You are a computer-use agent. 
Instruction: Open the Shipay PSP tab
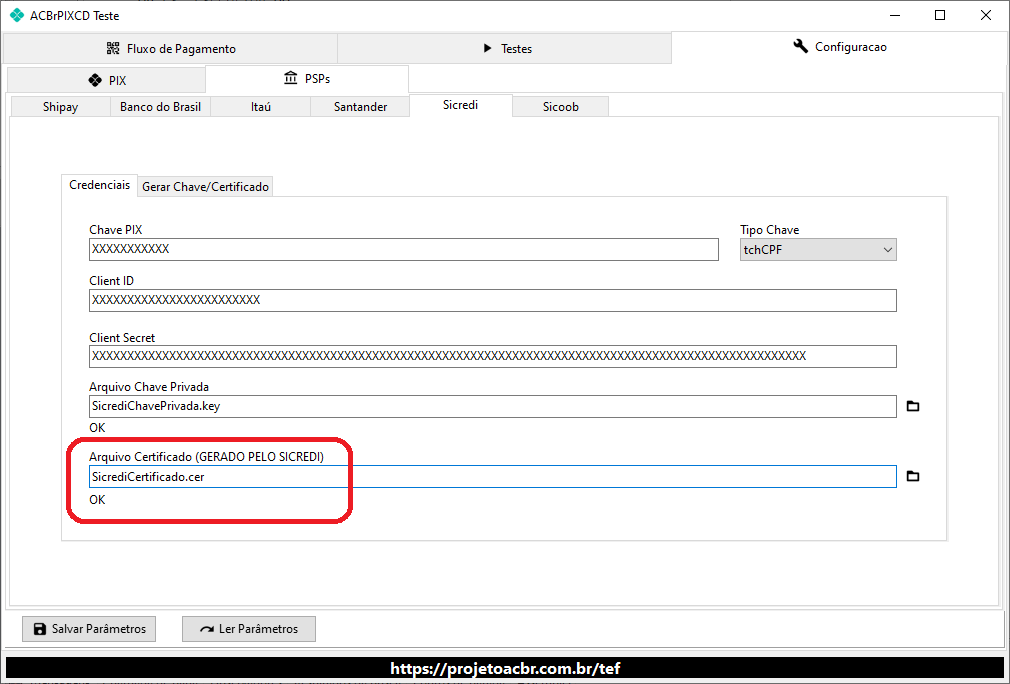point(61,107)
